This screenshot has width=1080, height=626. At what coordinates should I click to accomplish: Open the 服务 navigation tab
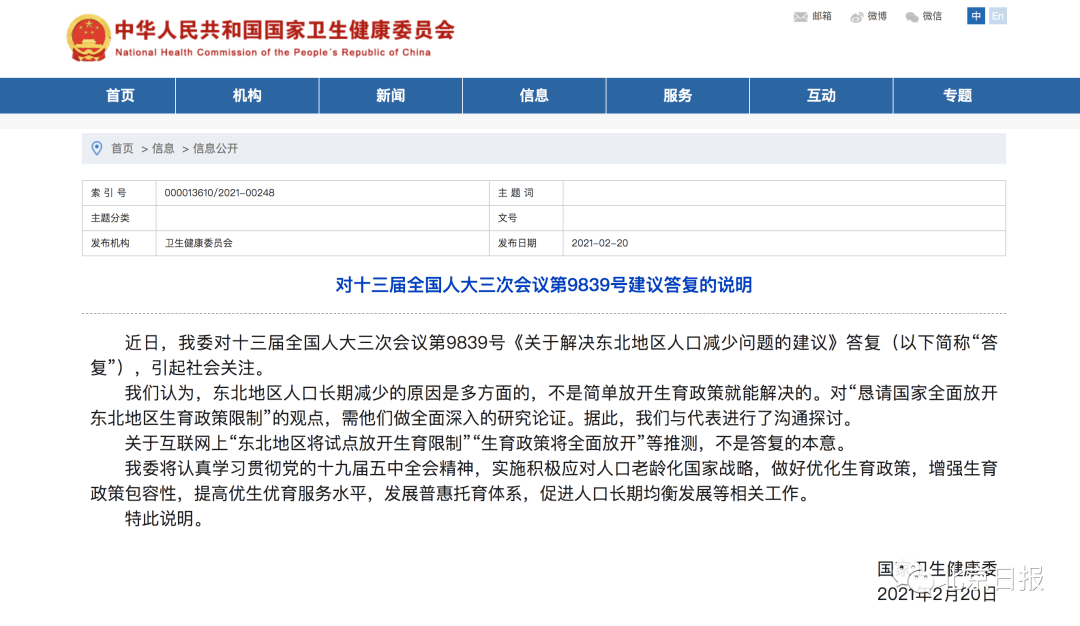(x=678, y=96)
